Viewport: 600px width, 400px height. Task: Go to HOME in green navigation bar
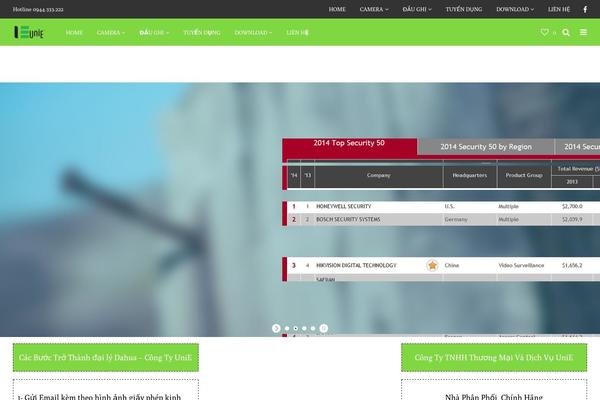[74, 33]
